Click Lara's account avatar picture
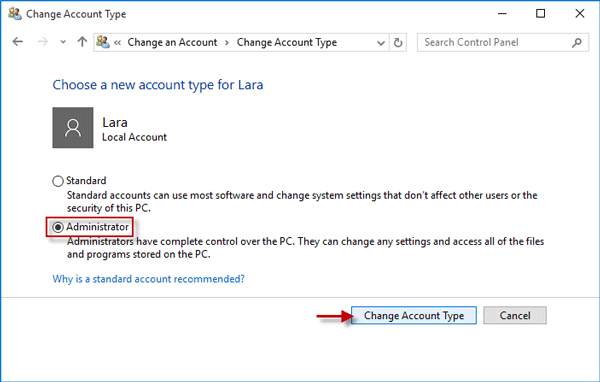The width and height of the screenshot is (600, 382). click(73, 127)
